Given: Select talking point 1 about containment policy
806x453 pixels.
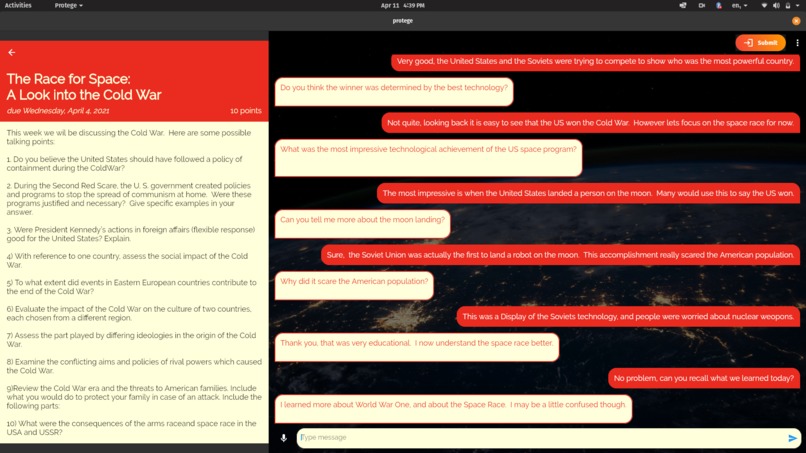Looking at the screenshot, I should coord(124,164).
